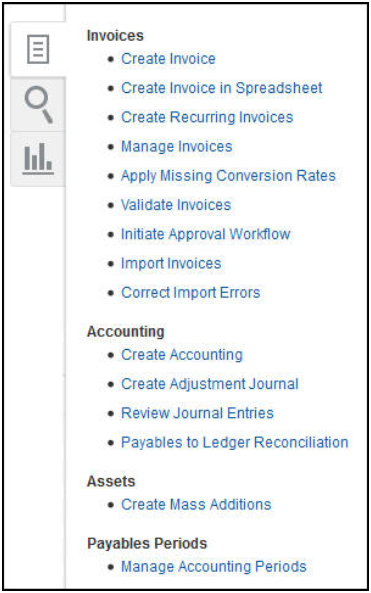The image size is (371, 593).
Task: Open the Reports bar chart panel tab
Action: [38, 159]
